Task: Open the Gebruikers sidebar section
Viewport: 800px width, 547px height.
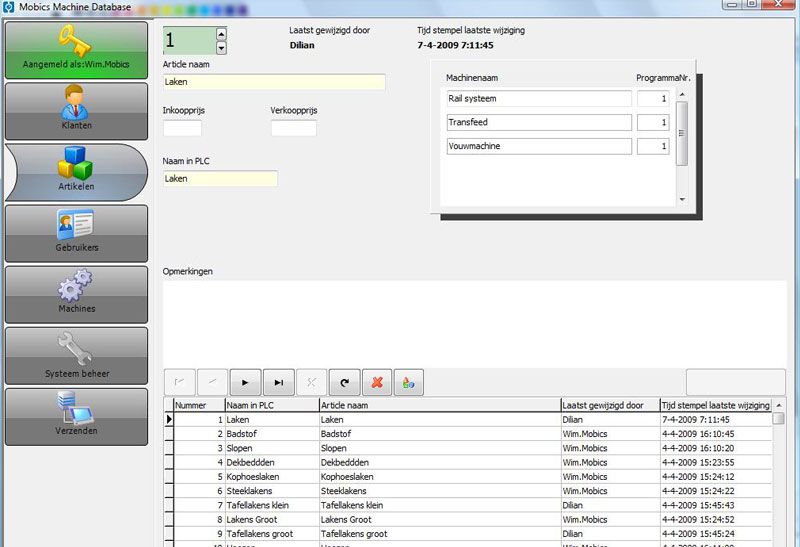Action: coord(76,233)
